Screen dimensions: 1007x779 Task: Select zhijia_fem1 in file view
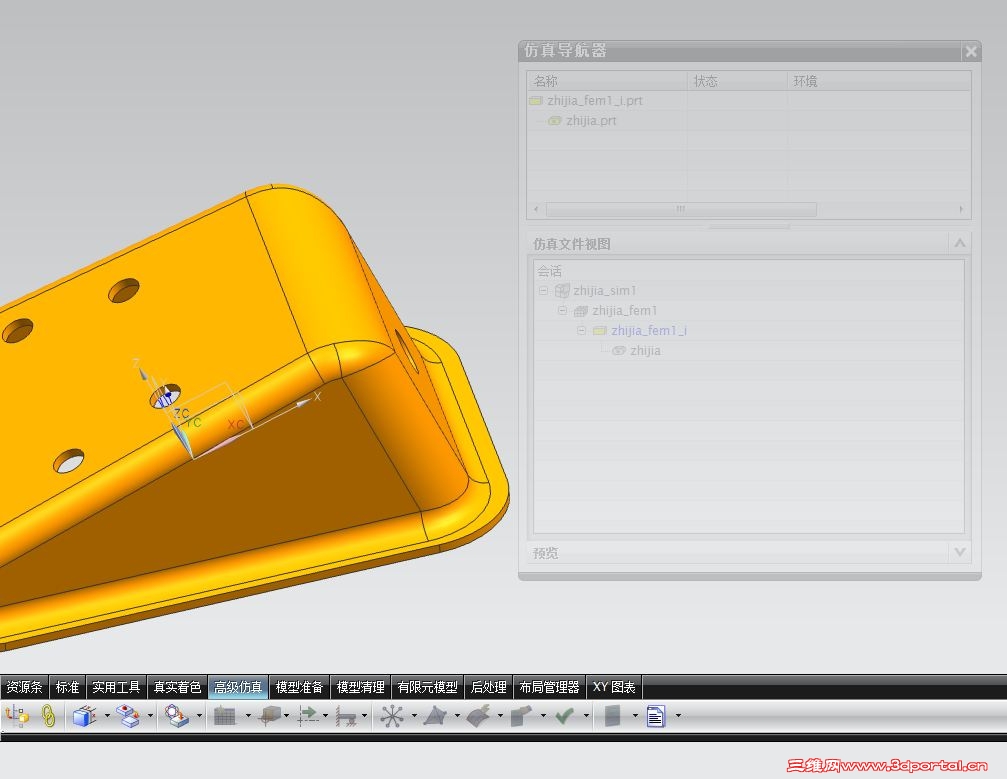[x=624, y=311]
